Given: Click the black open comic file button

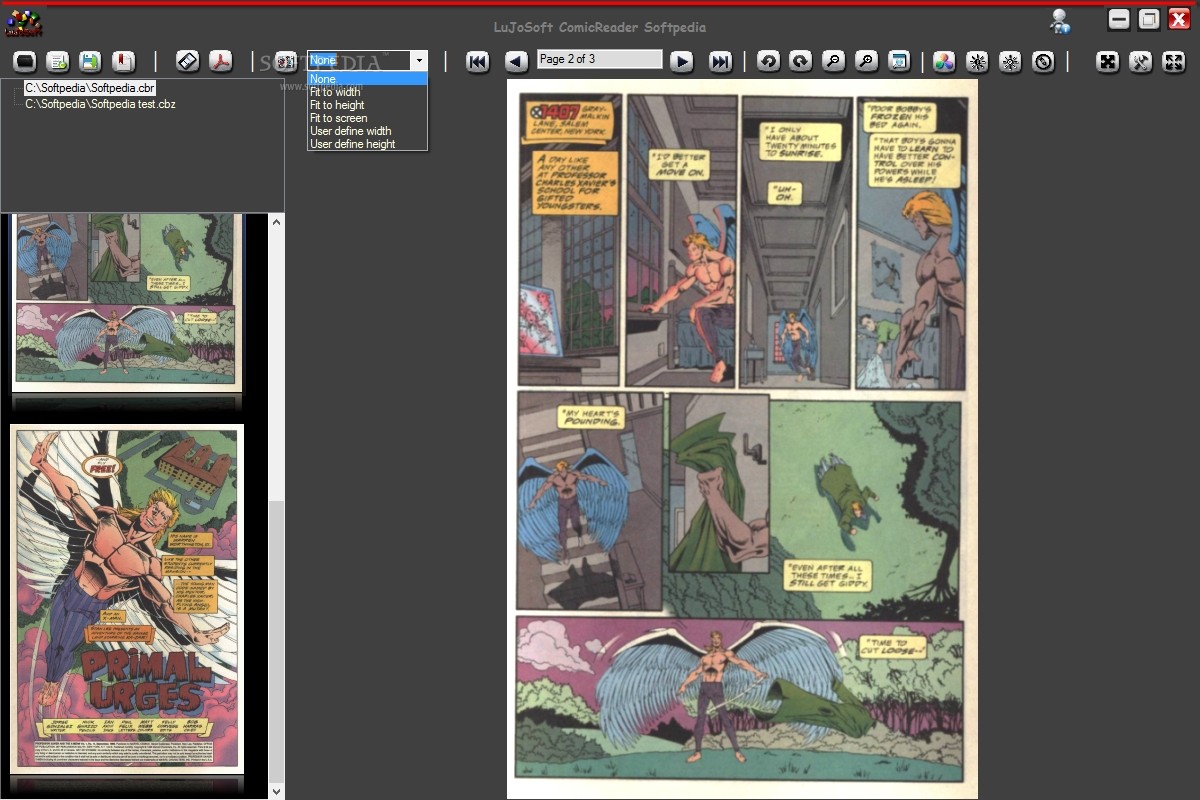Looking at the screenshot, I should click(x=25, y=62).
